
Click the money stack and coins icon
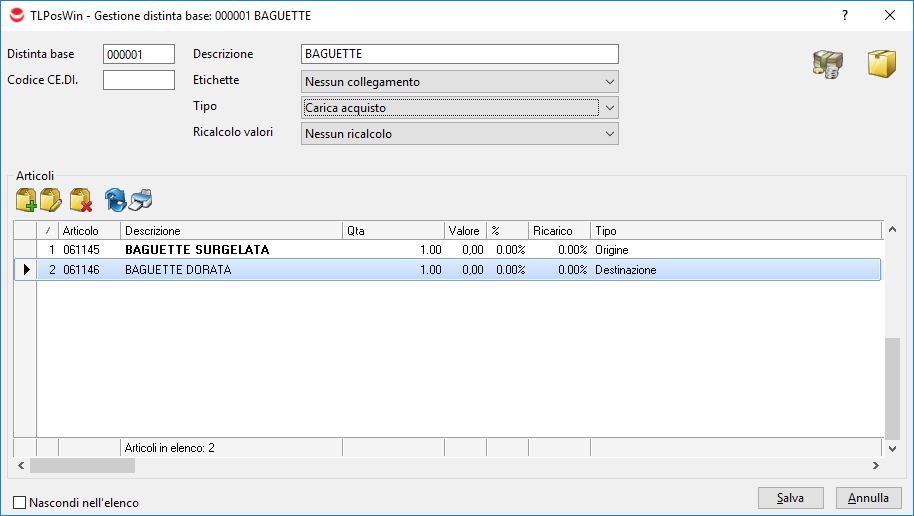(x=827, y=65)
